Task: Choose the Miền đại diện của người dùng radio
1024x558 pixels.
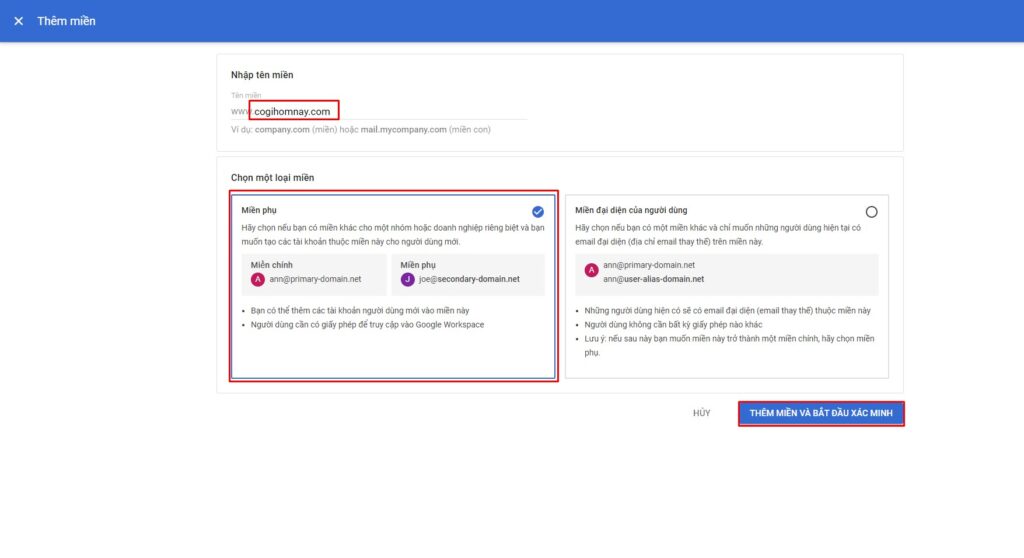Action: 871,211
